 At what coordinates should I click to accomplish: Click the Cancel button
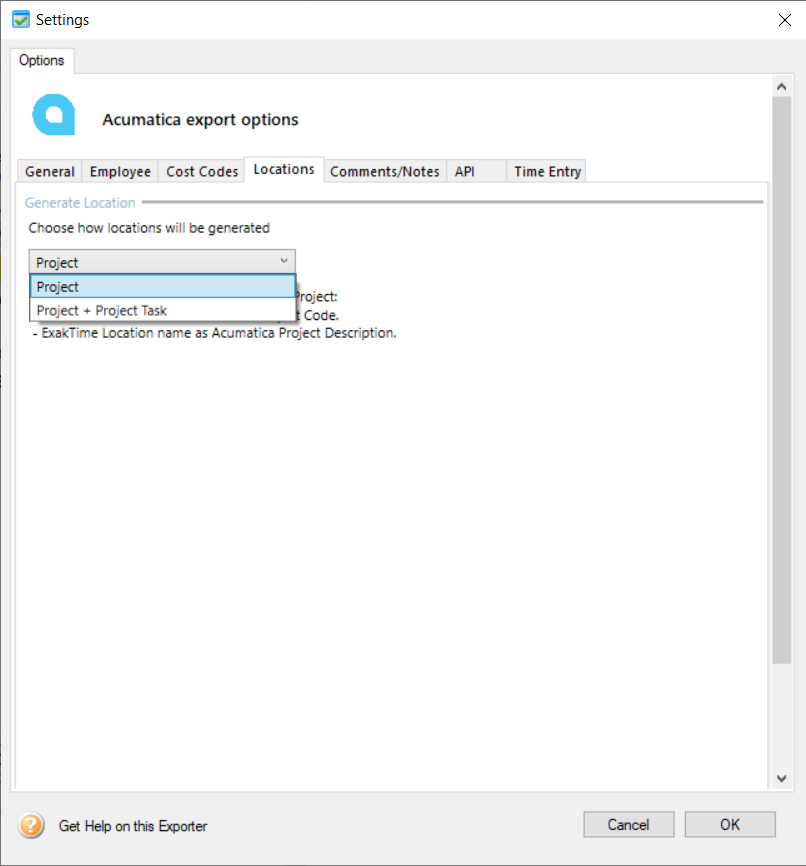[629, 825]
